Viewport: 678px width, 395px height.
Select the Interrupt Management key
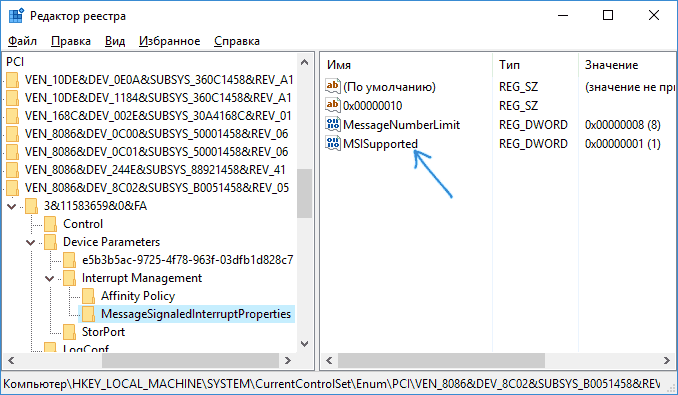(142, 278)
